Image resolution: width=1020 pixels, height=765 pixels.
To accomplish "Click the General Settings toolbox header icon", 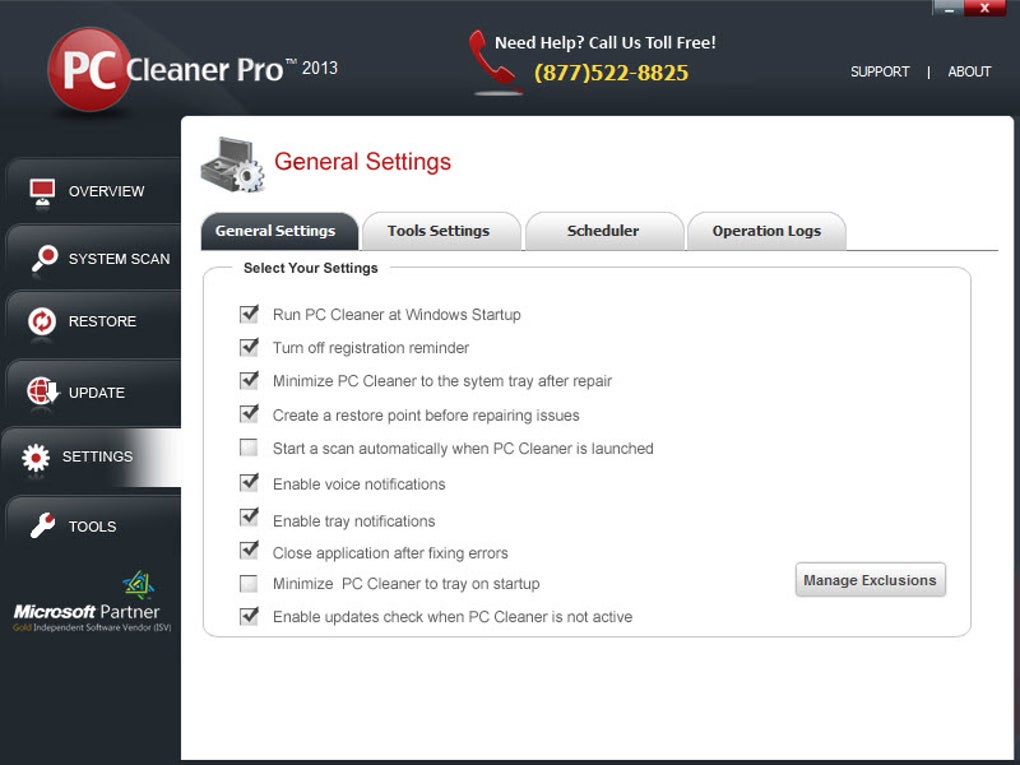I will [232, 164].
